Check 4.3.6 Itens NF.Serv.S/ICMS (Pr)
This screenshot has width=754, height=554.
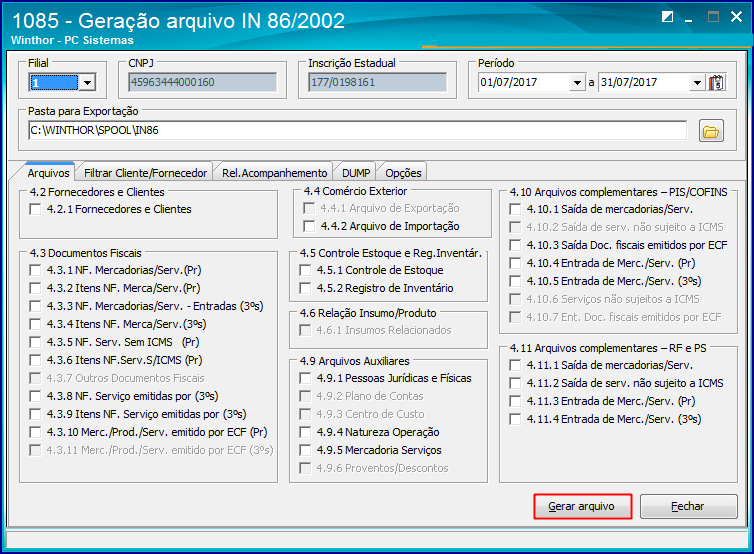[x=35, y=360]
